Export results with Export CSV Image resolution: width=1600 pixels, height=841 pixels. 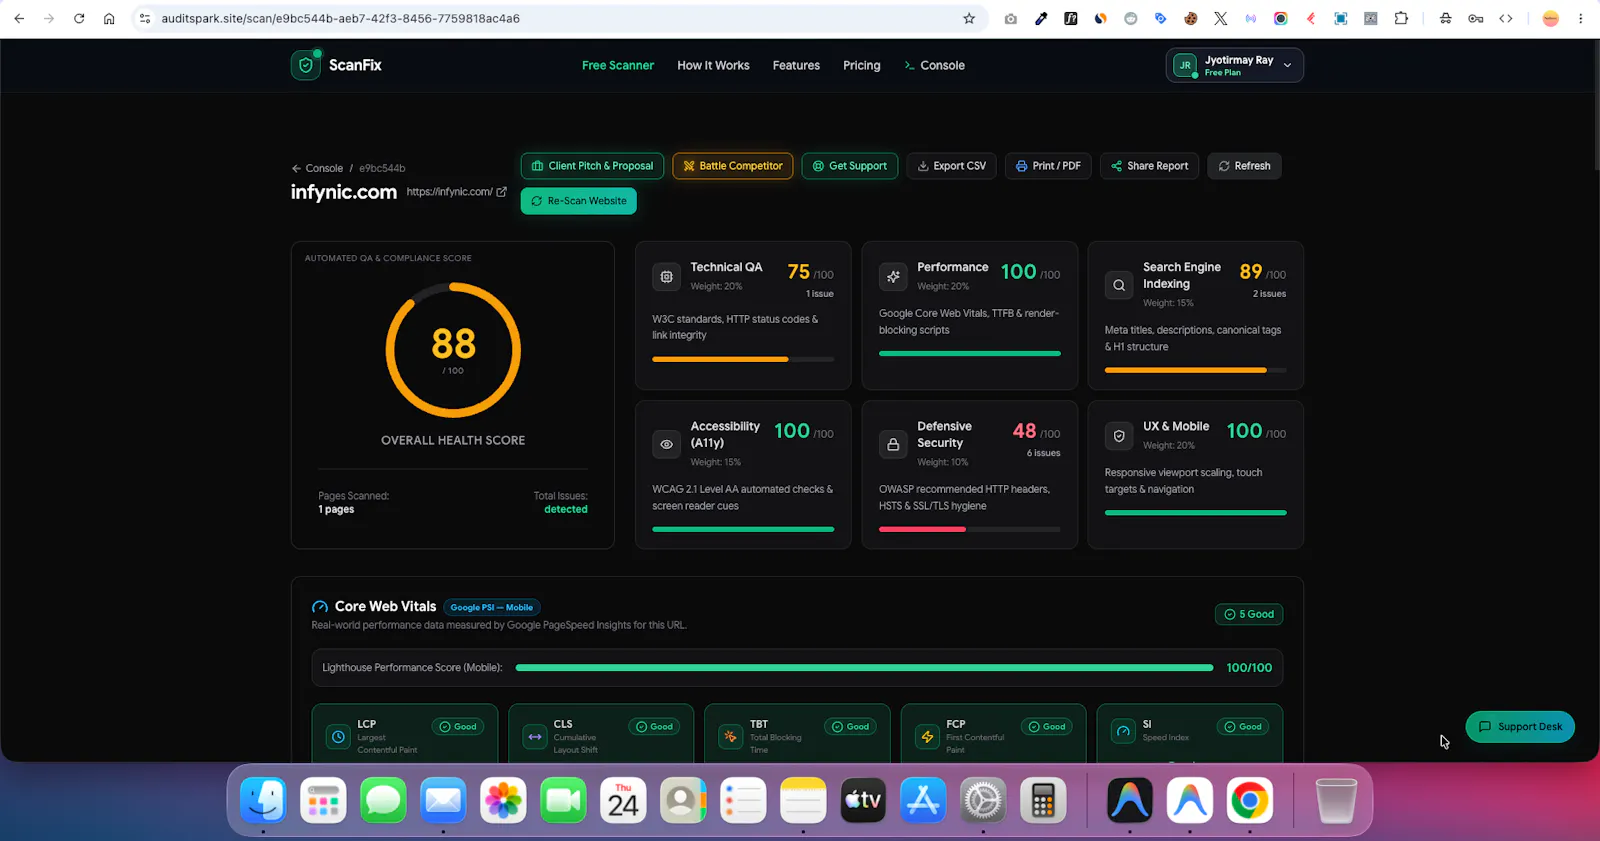pos(952,166)
